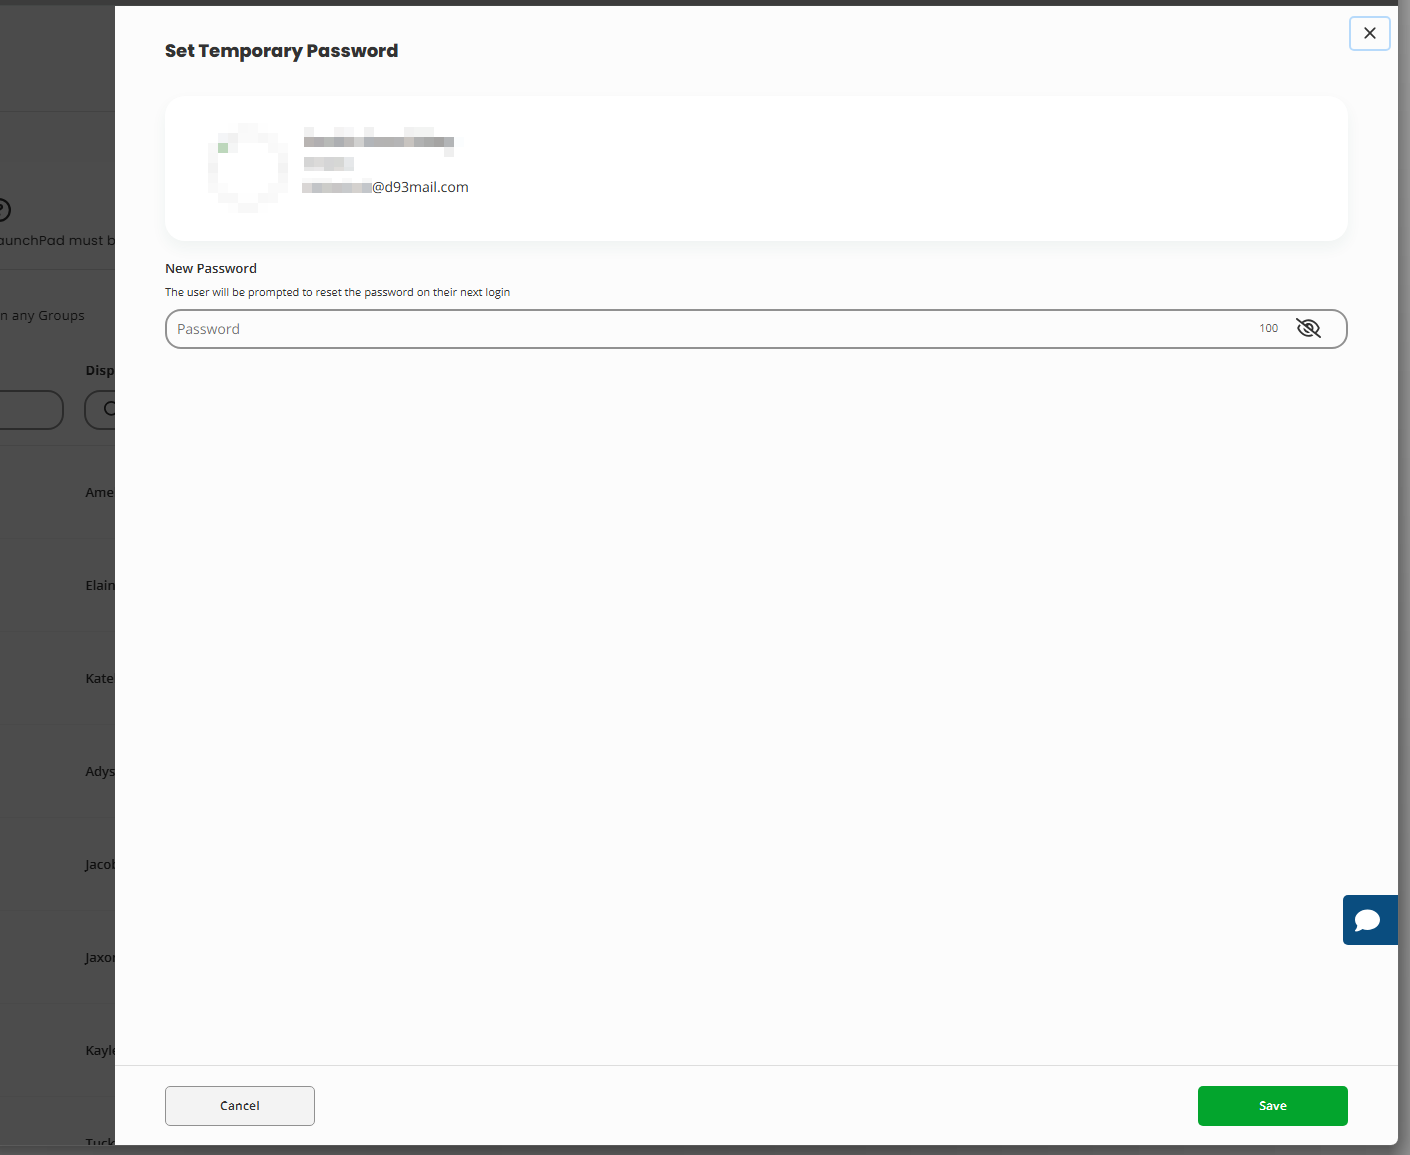Click the 'Disp' column header
The height and width of the screenshot is (1155, 1410).
coord(99,371)
